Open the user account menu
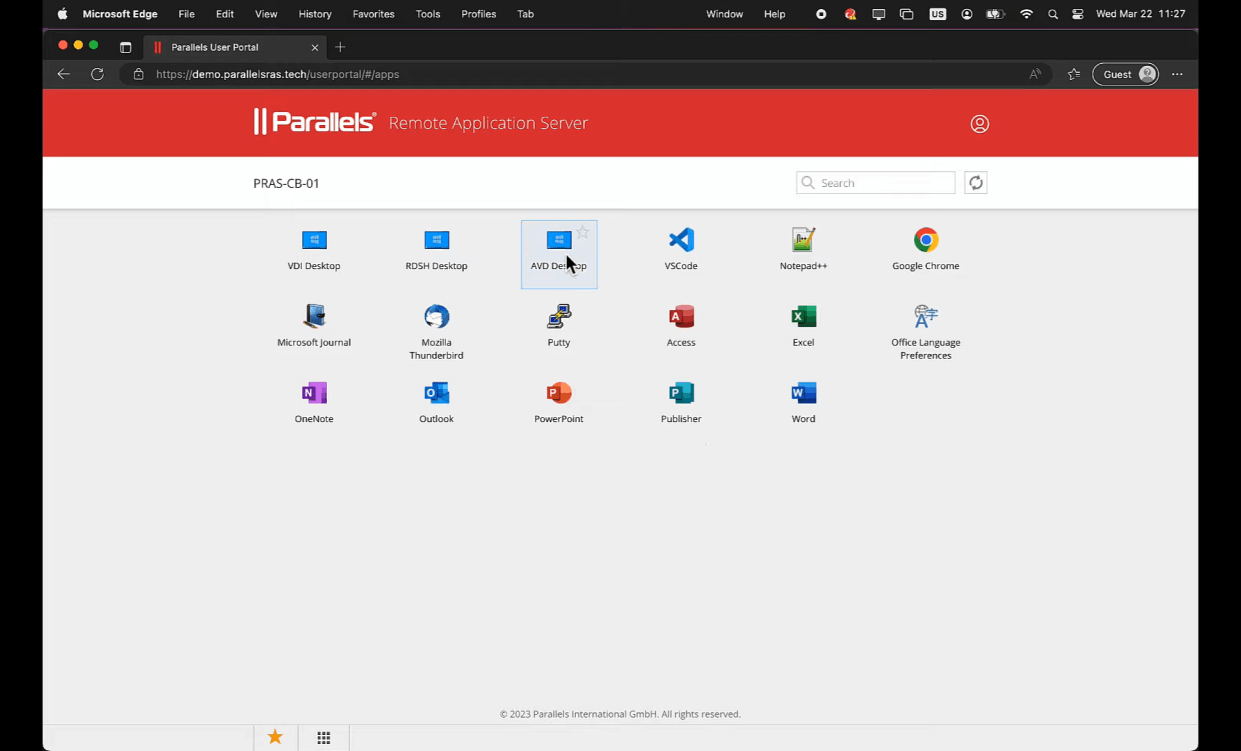This screenshot has width=1241, height=751. click(979, 124)
